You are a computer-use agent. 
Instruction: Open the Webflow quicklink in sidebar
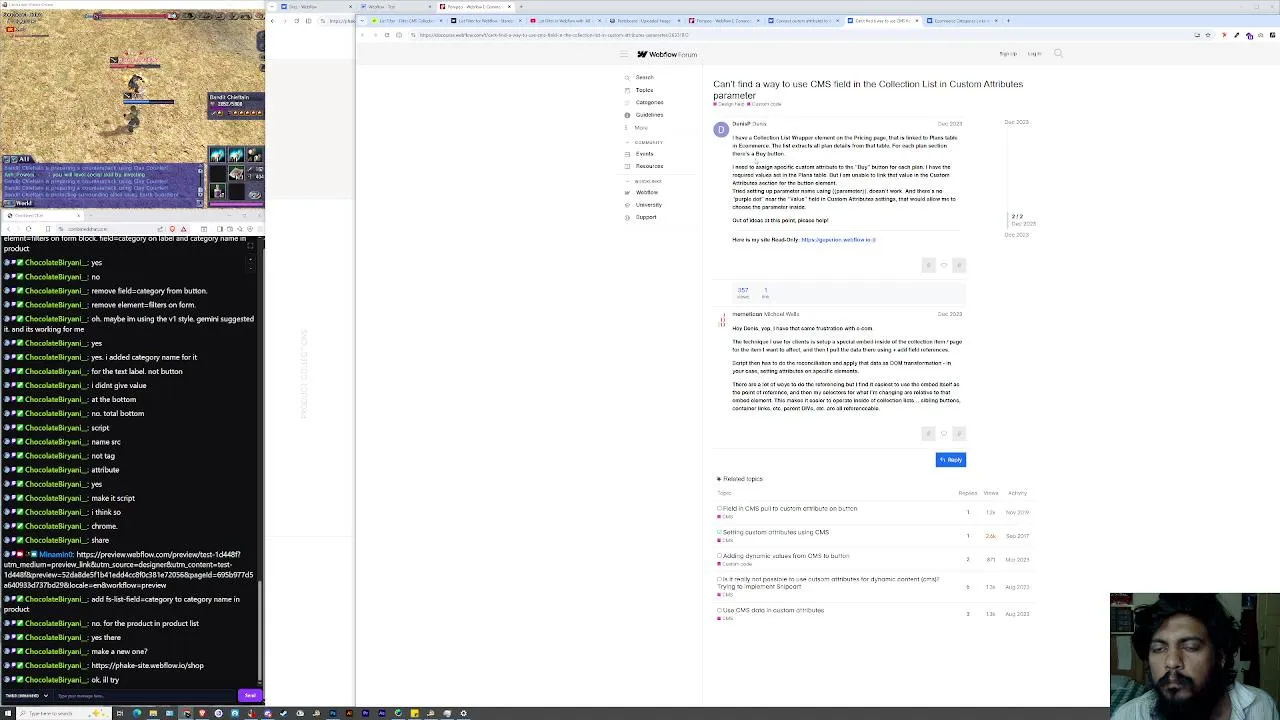point(647,192)
